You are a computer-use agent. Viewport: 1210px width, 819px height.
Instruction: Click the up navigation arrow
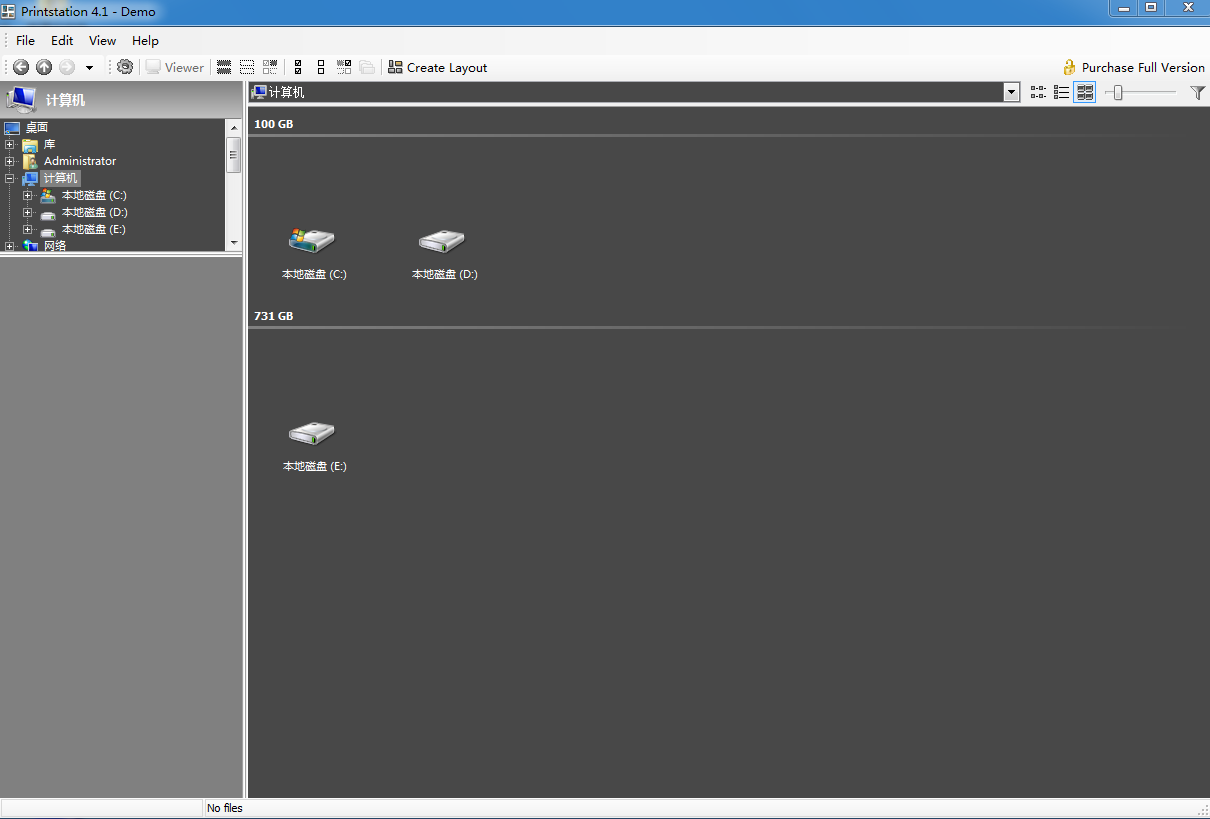(x=43, y=67)
